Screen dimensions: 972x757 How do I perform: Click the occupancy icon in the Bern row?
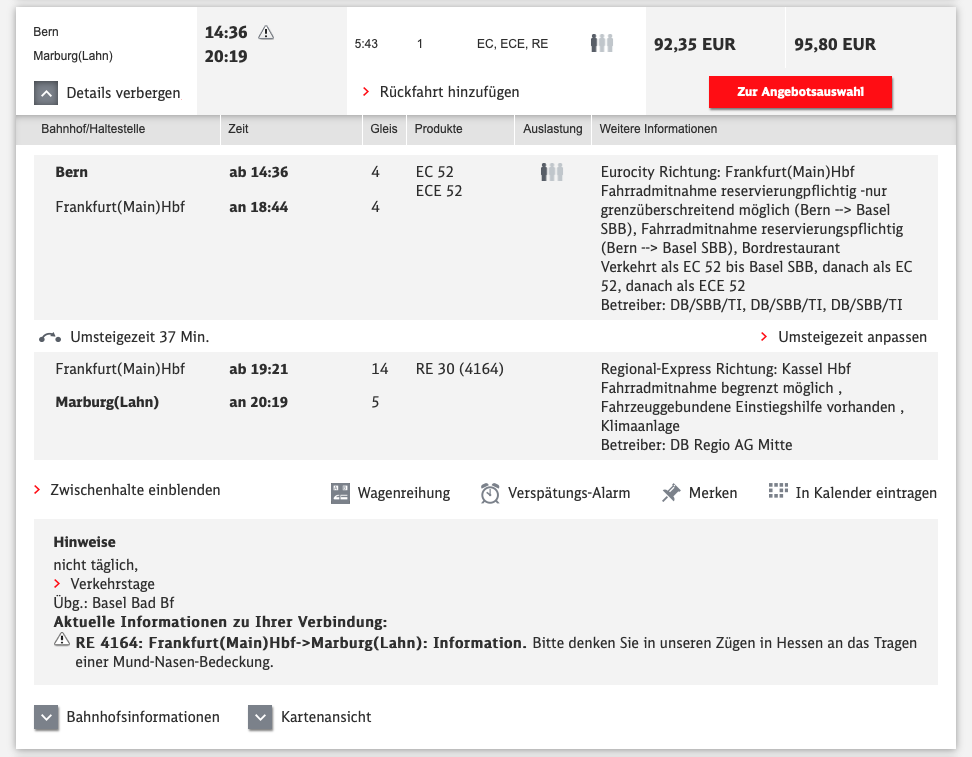pos(552,172)
